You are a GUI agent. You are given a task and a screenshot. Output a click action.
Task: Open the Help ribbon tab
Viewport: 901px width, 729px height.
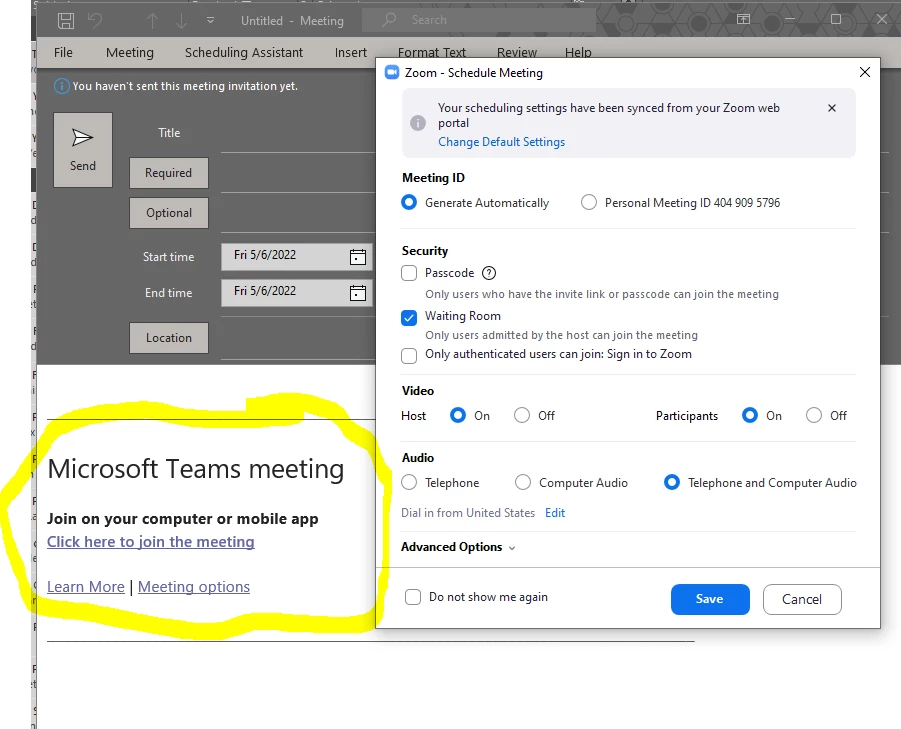tap(578, 52)
